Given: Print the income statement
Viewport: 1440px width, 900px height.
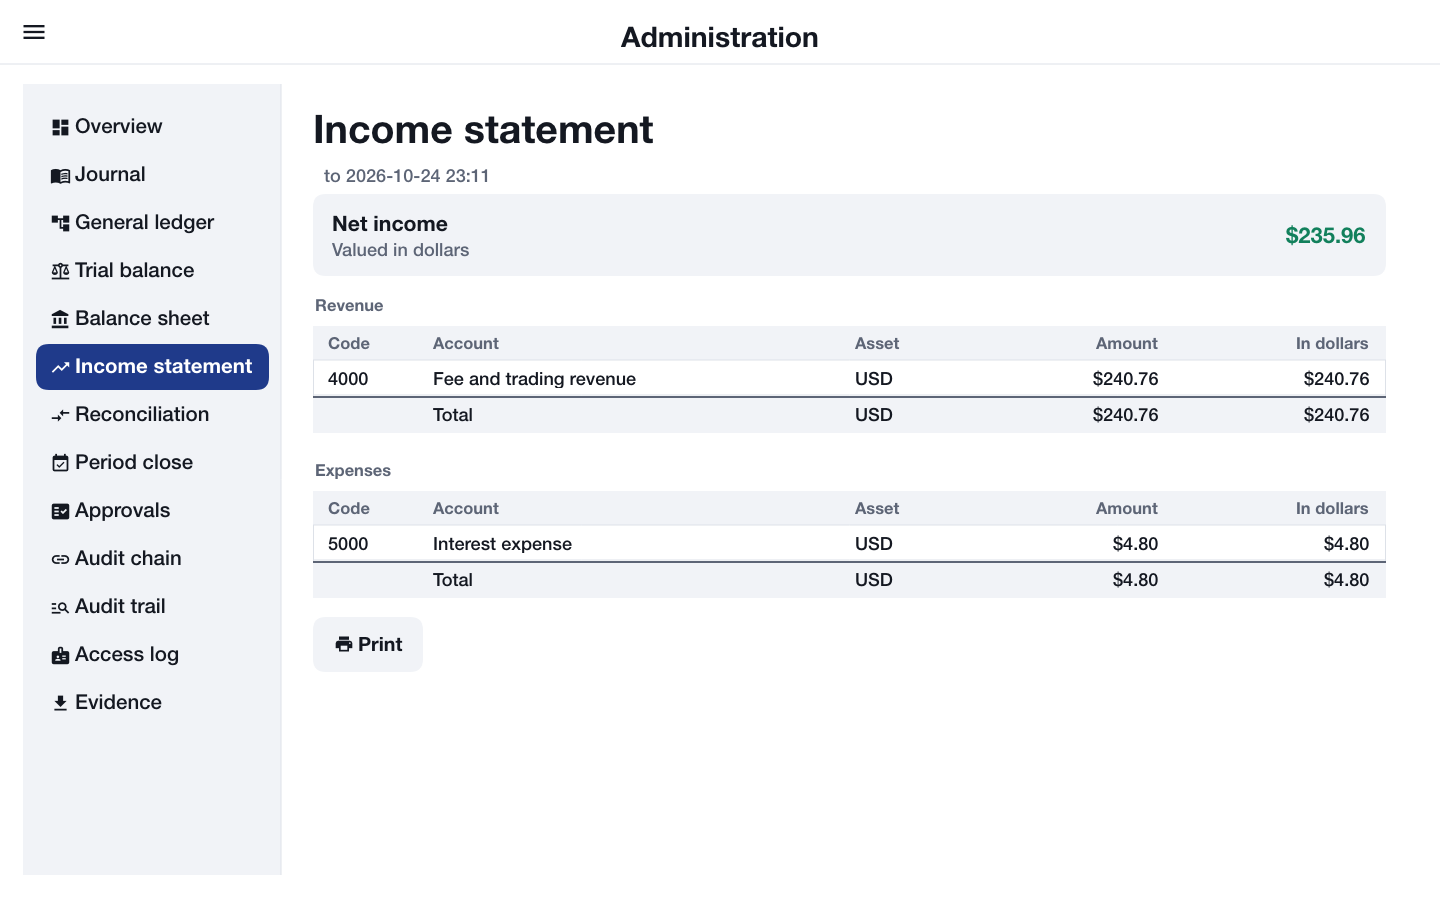Looking at the screenshot, I should coord(368,644).
